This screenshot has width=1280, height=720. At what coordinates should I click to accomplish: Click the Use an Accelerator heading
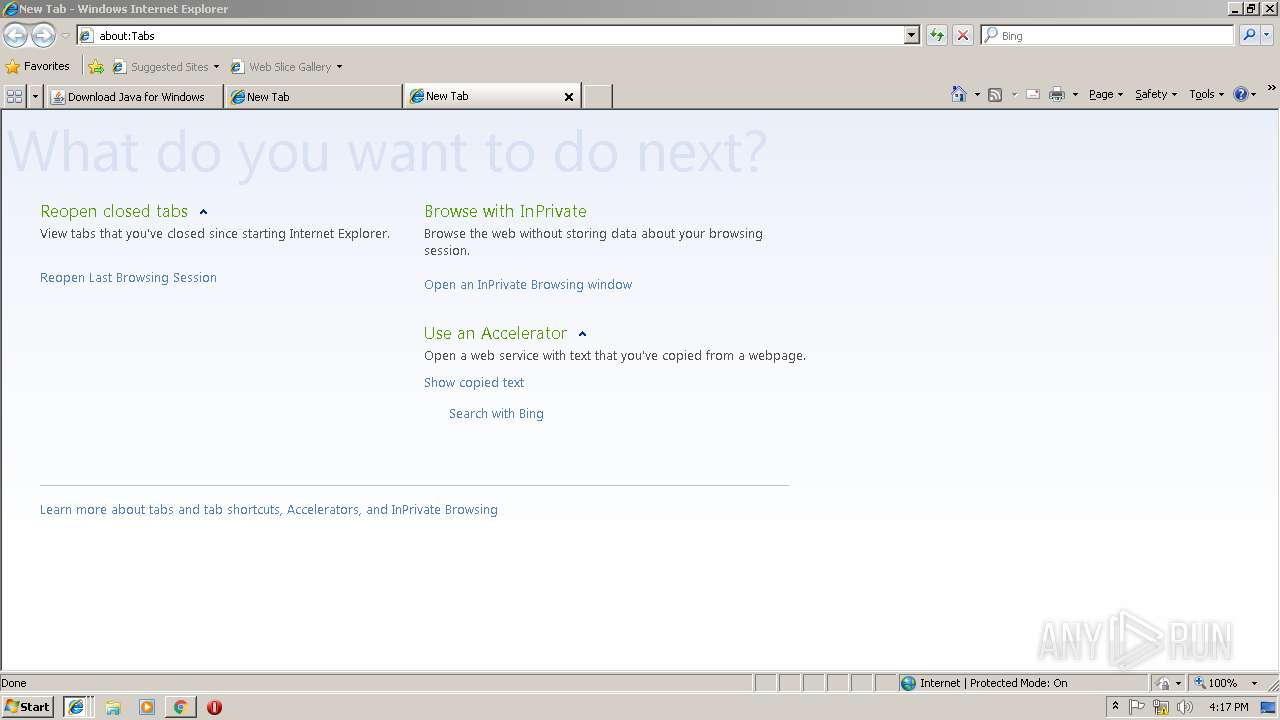tap(495, 333)
